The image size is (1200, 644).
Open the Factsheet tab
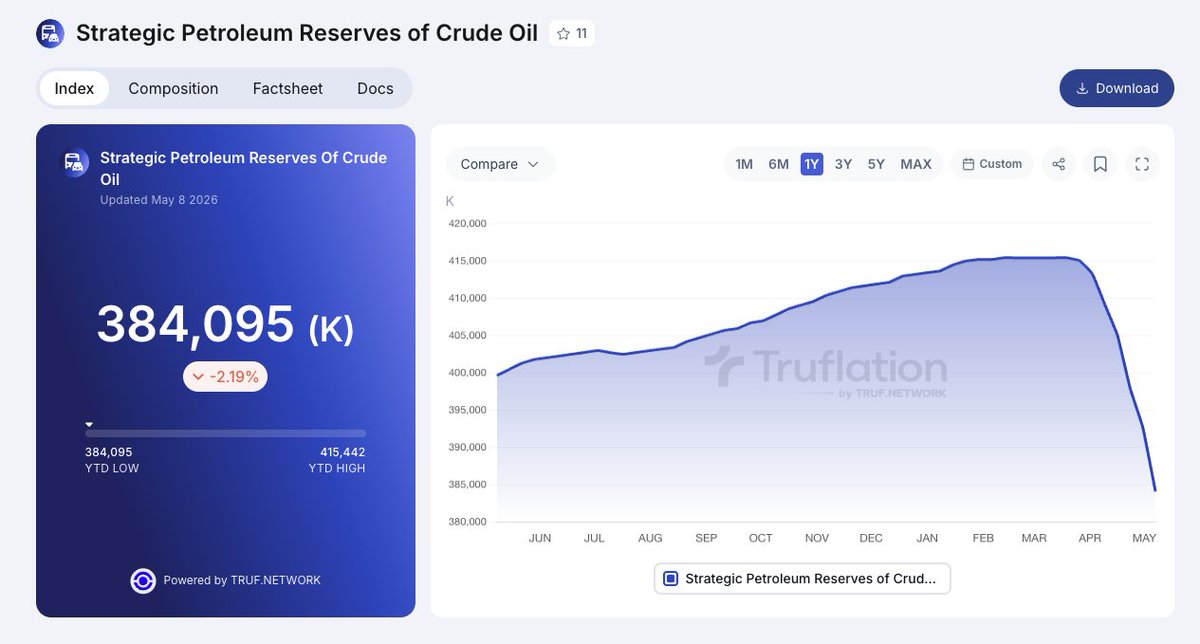[288, 88]
